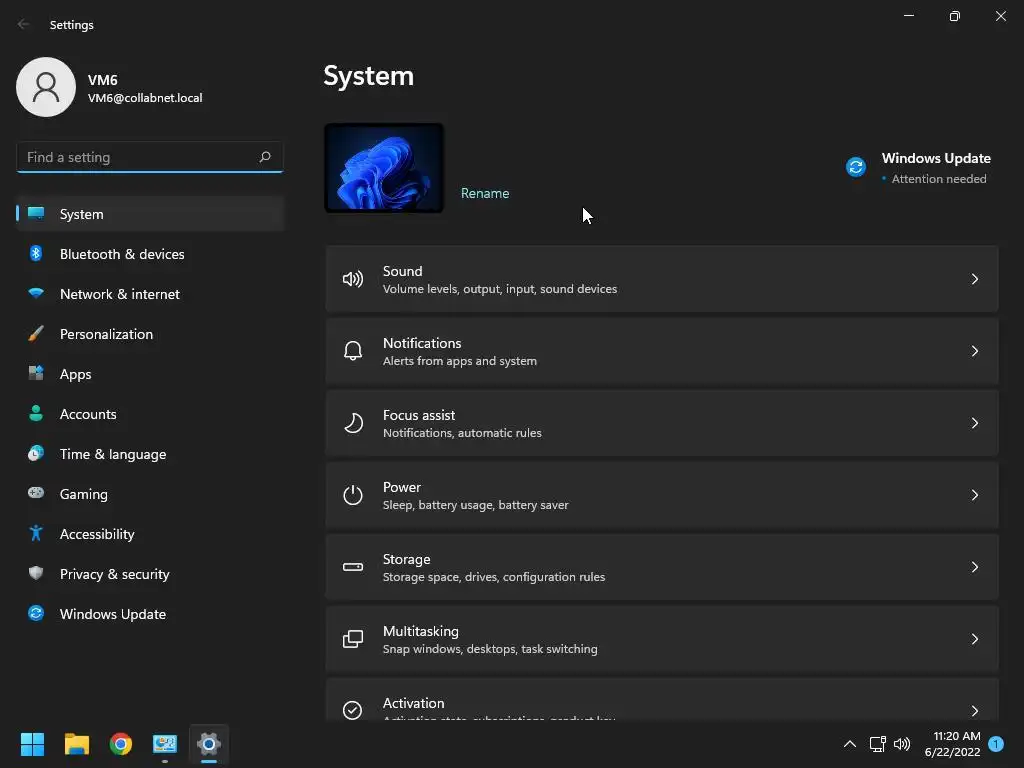Open the Sound settings speaker icon

353,280
